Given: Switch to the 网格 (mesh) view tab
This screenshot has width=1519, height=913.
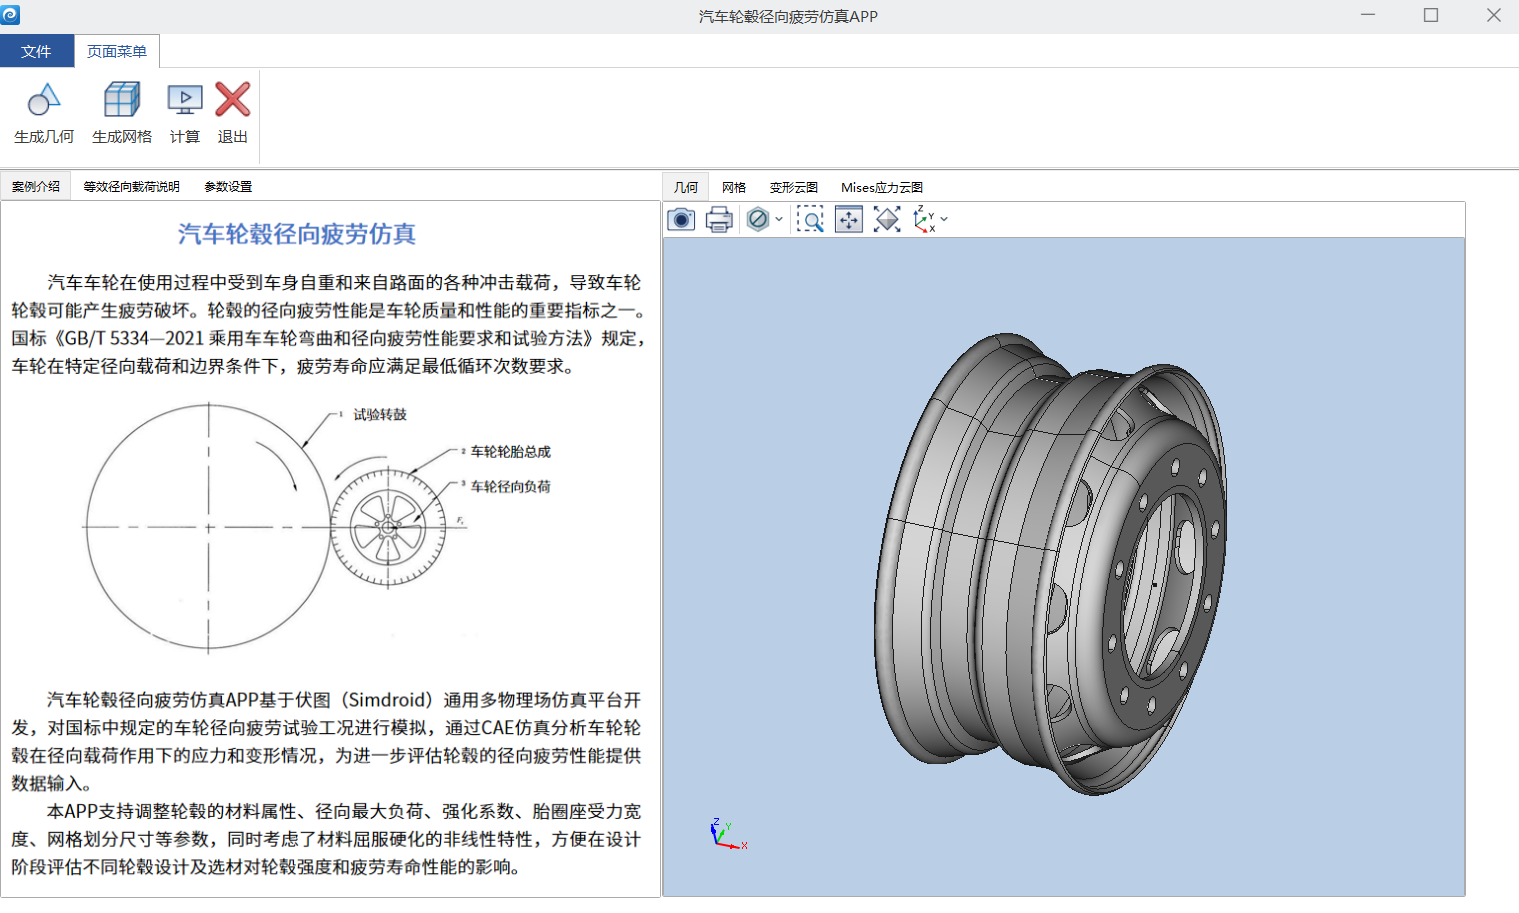Looking at the screenshot, I should tap(734, 187).
